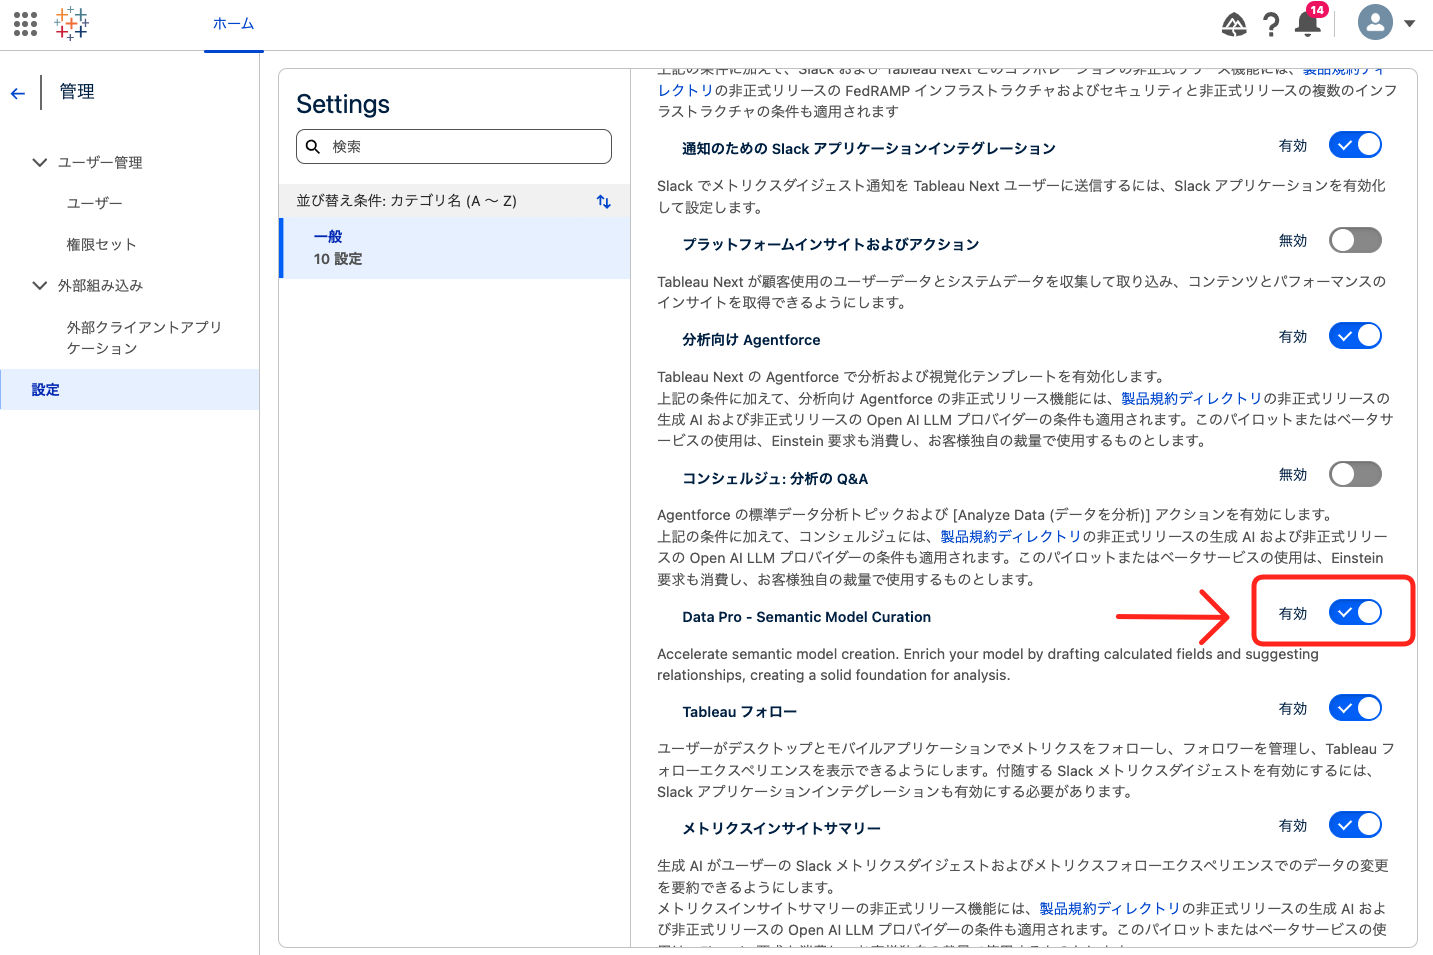The width and height of the screenshot is (1433, 955).
Task: Toggle コンシェルジュ: 分析の Q&A switch
Action: pos(1355,474)
